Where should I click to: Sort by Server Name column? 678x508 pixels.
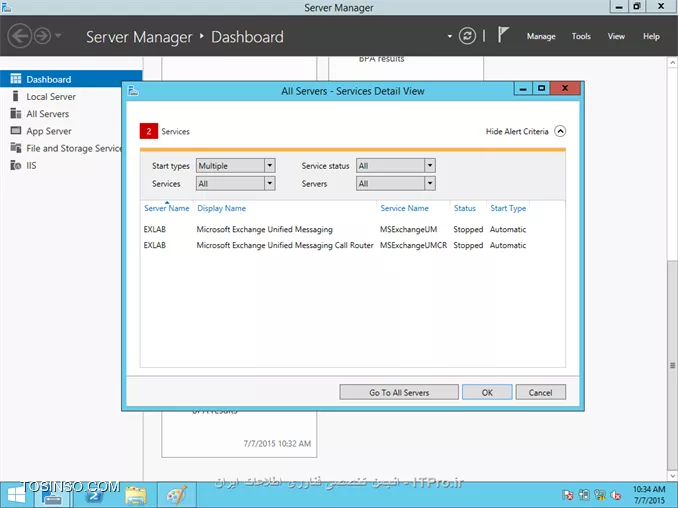166,208
